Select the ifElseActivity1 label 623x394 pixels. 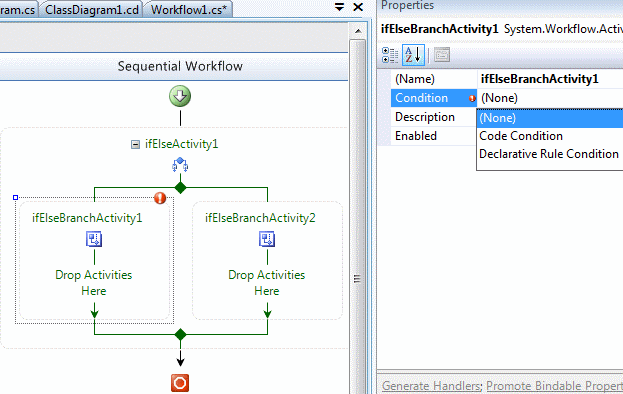(182, 144)
